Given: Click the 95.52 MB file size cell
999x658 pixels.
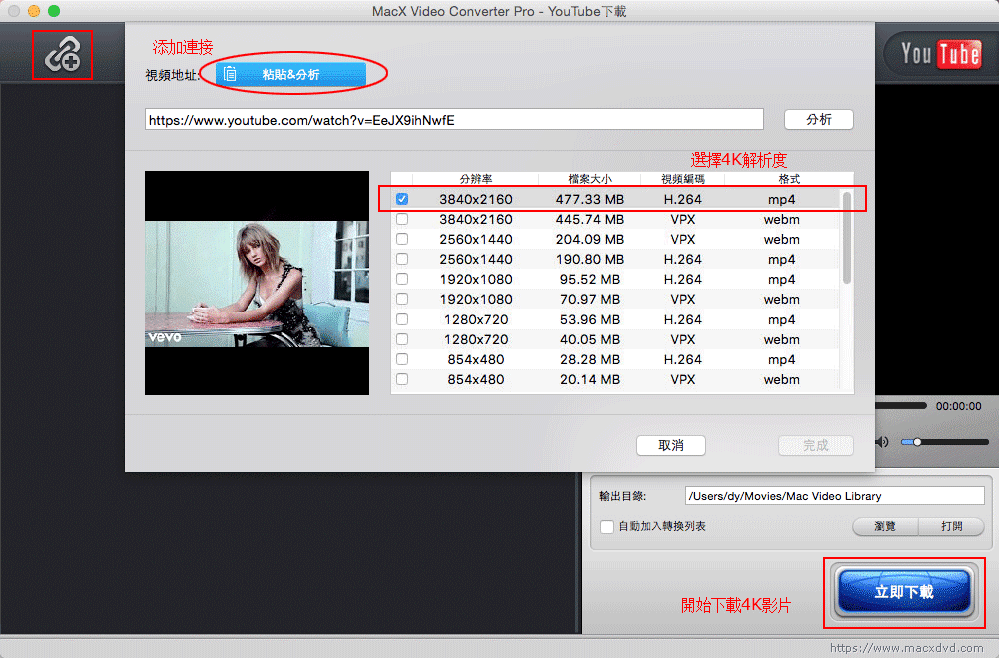Looking at the screenshot, I should point(589,279).
